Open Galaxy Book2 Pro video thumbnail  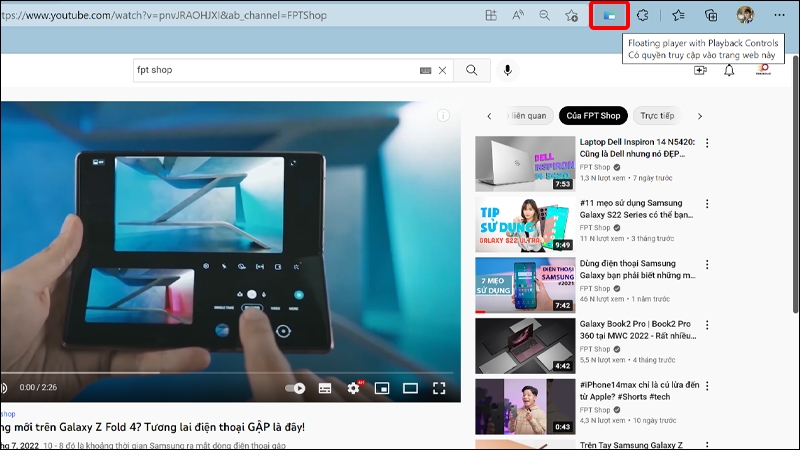pos(525,346)
